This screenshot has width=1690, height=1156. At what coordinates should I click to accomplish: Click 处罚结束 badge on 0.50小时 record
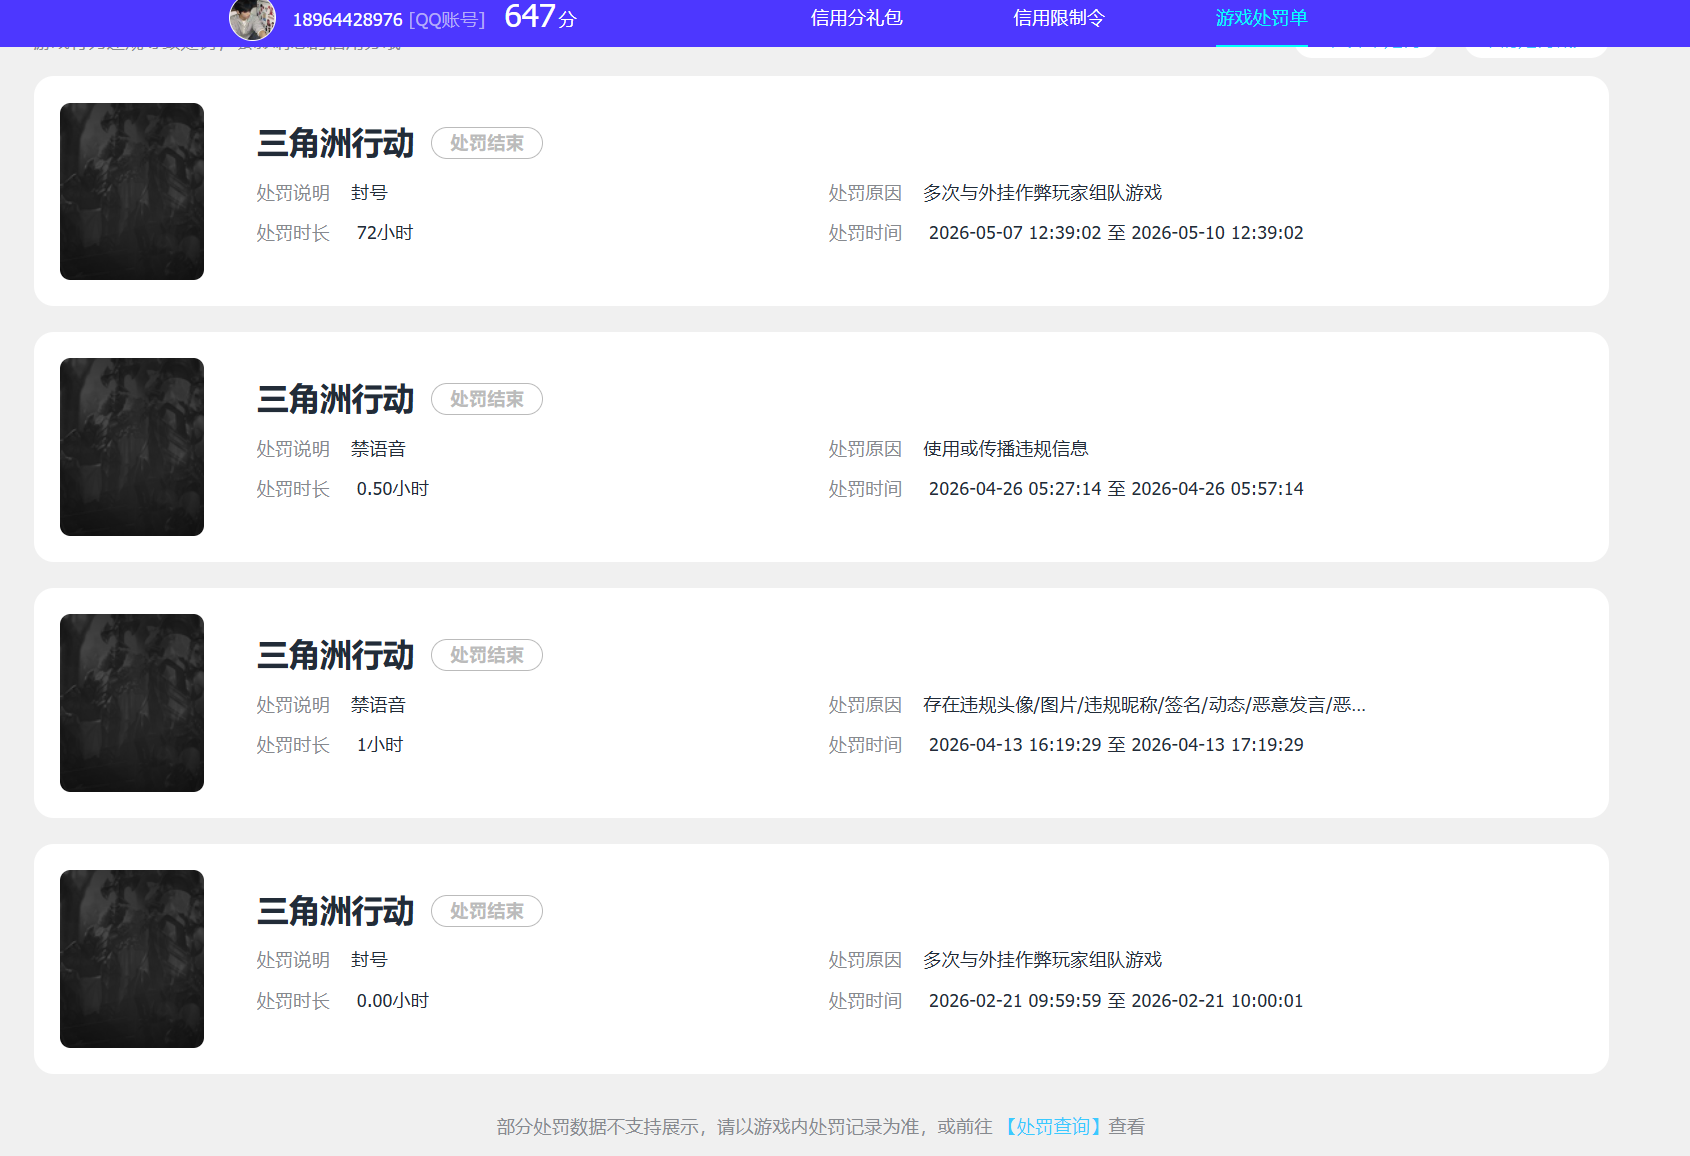coord(487,399)
